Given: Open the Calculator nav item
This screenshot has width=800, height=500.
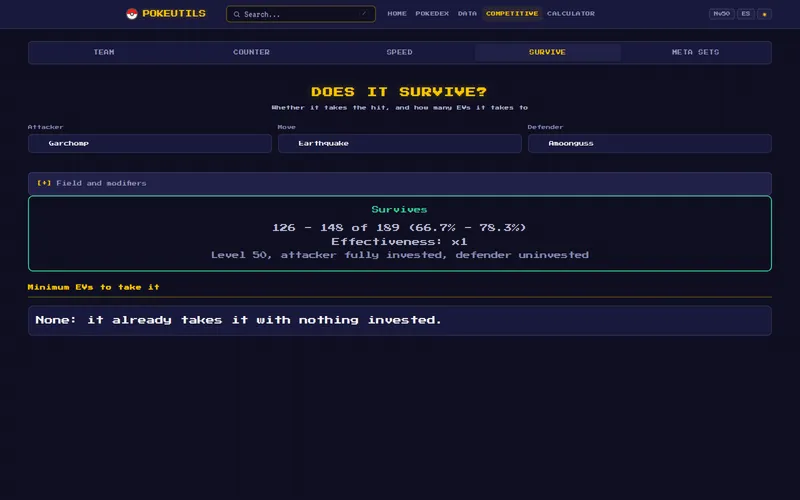Looking at the screenshot, I should click(x=571, y=14).
